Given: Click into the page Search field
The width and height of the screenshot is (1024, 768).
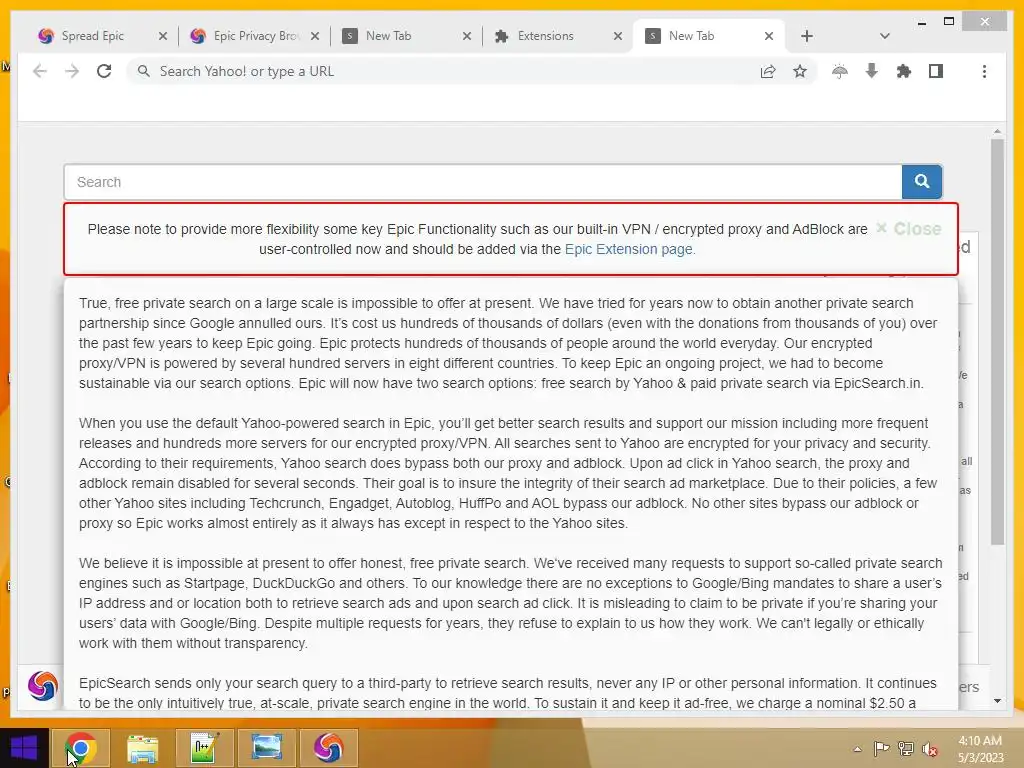Looking at the screenshot, I should point(483,182).
